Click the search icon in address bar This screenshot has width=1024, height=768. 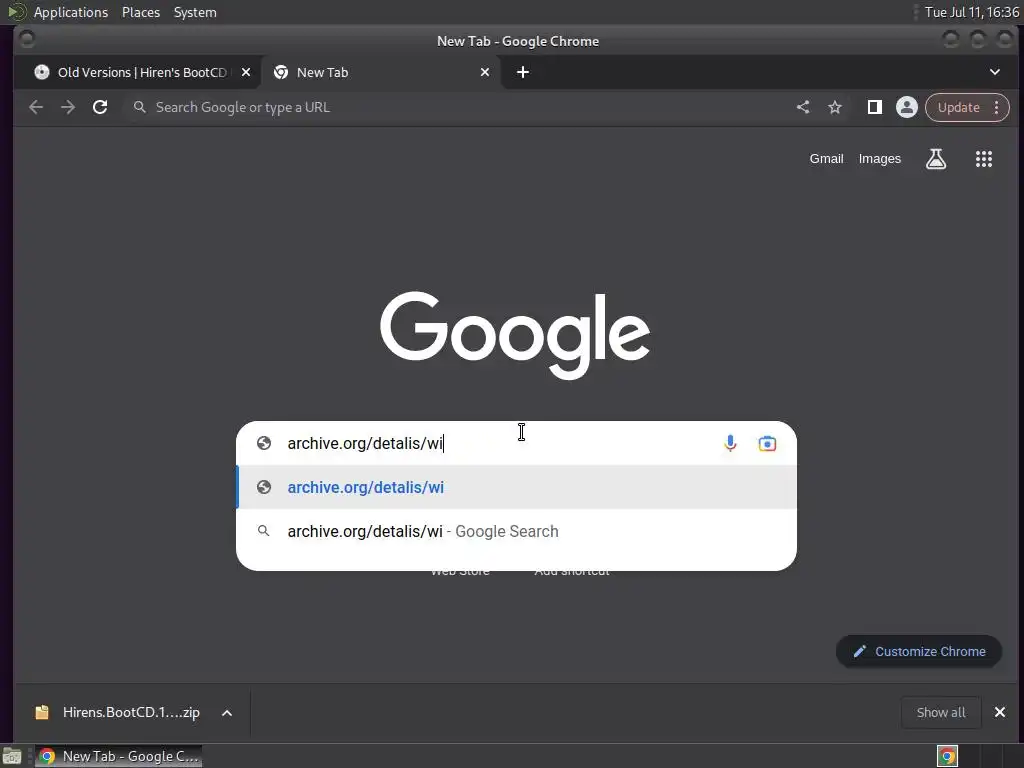pyautogui.click(x=139, y=107)
